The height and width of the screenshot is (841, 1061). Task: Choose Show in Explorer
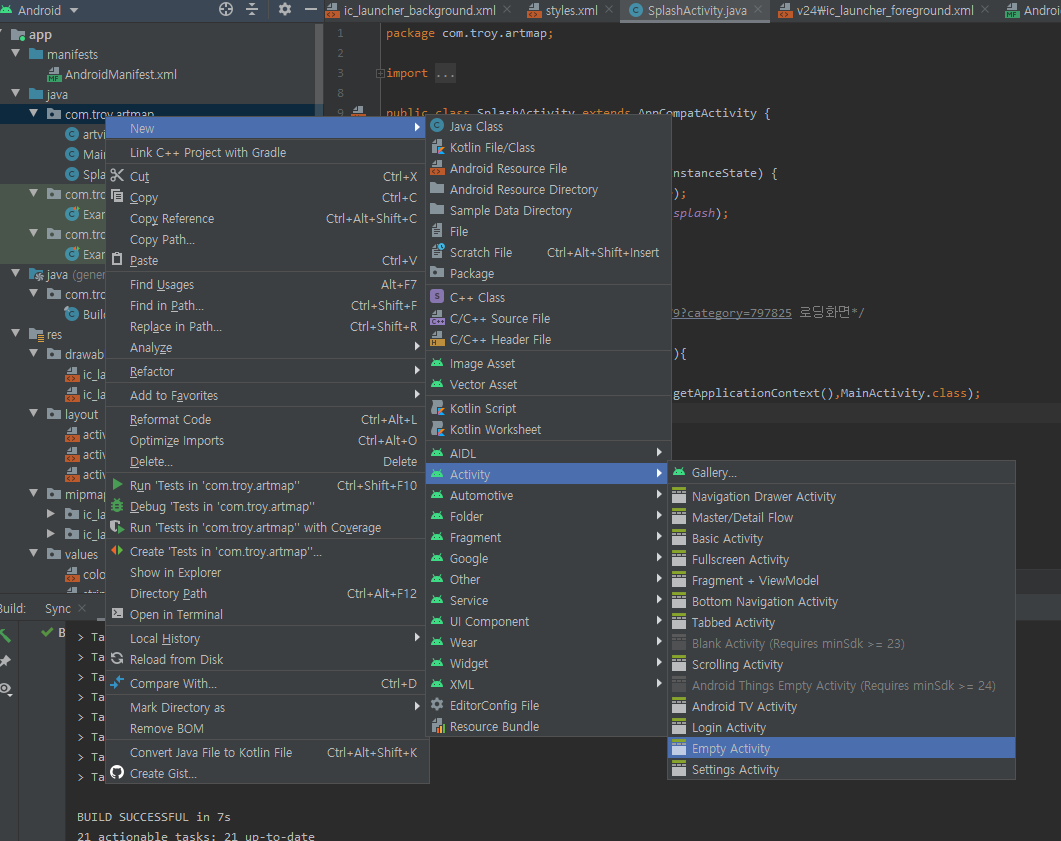pyautogui.click(x=267, y=572)
